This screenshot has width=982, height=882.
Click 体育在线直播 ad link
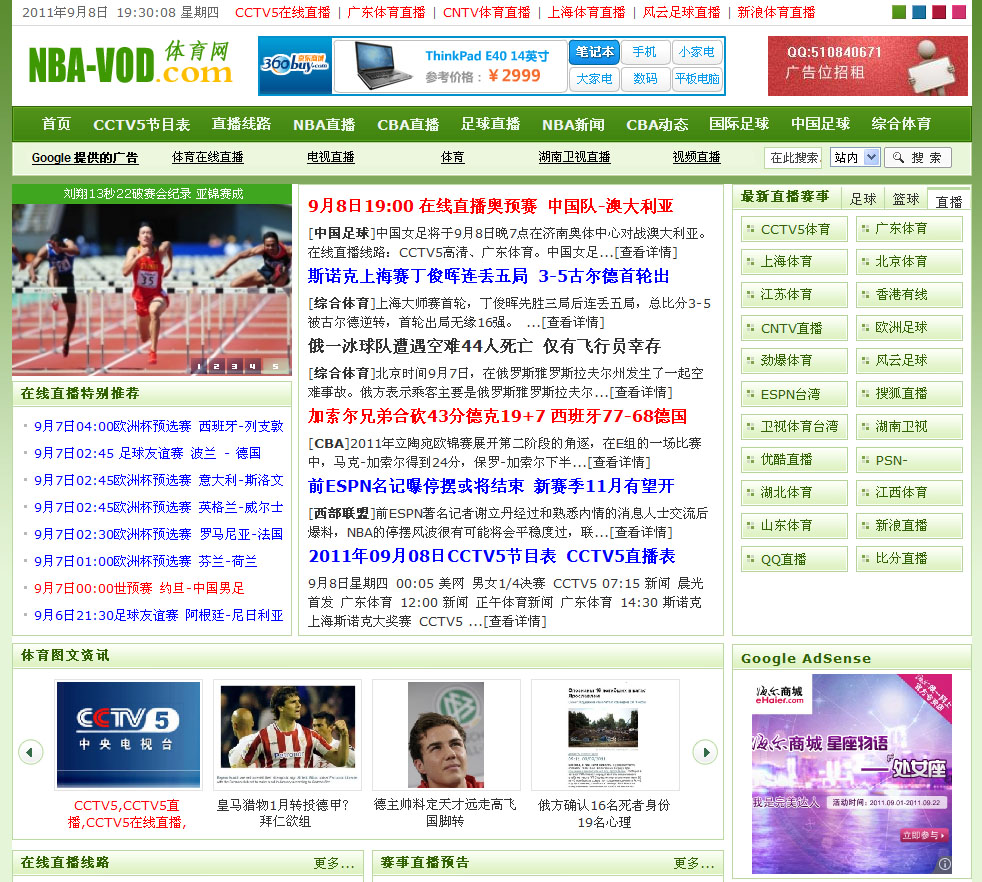208,157
